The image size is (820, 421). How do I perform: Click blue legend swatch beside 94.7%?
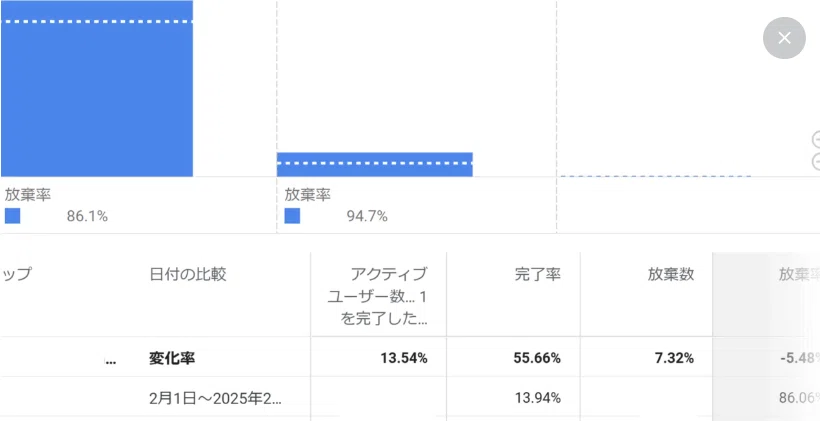pyautogui.click(x=292, y=216)
